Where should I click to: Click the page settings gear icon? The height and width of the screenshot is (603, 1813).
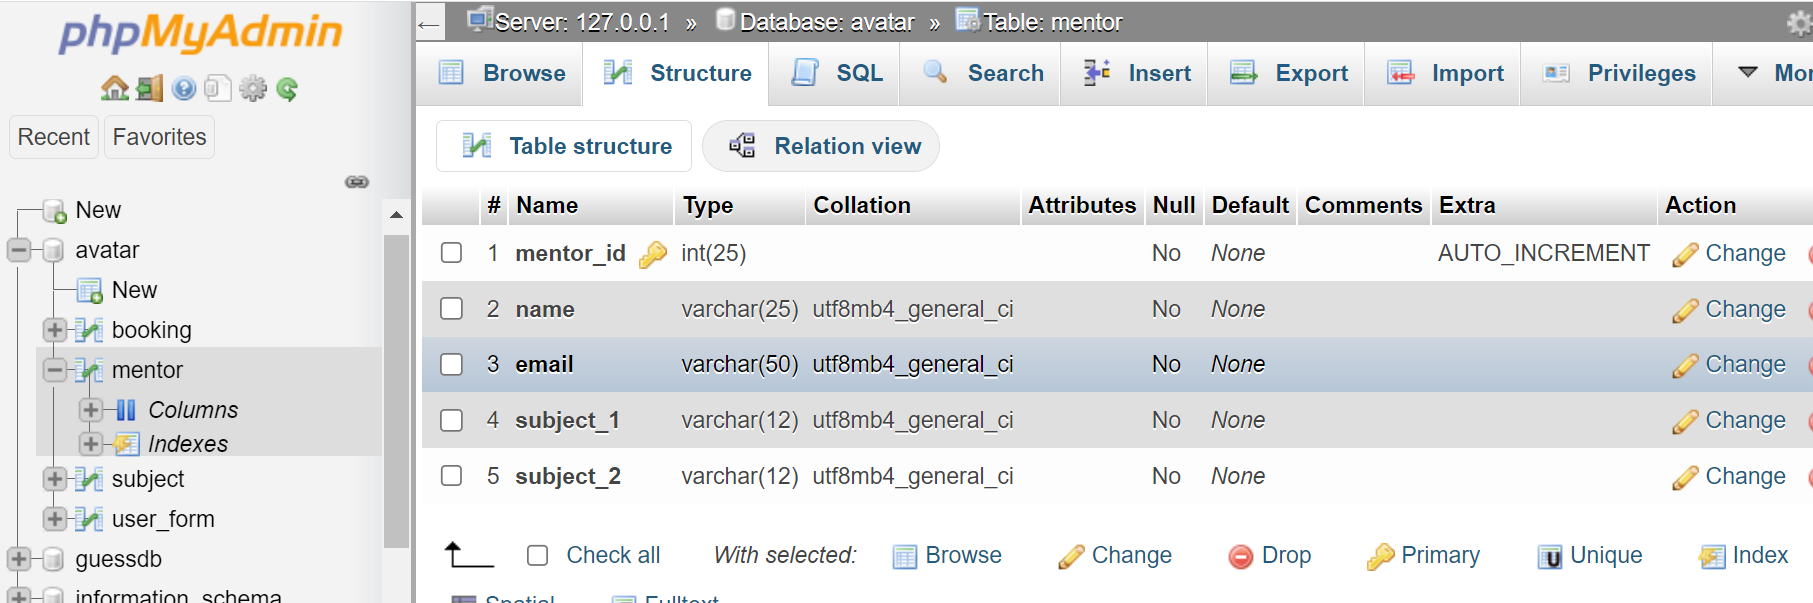[1799, 22]
